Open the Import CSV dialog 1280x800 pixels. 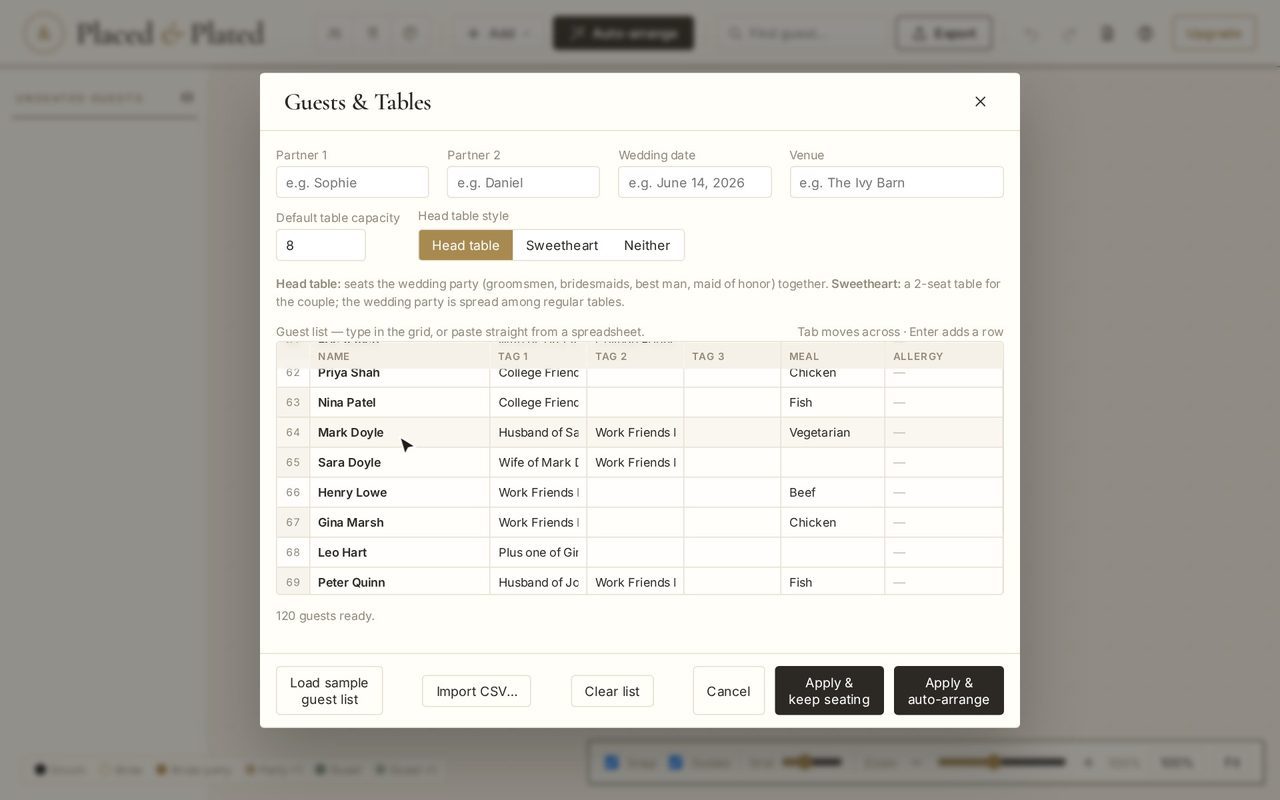[476, 691]
